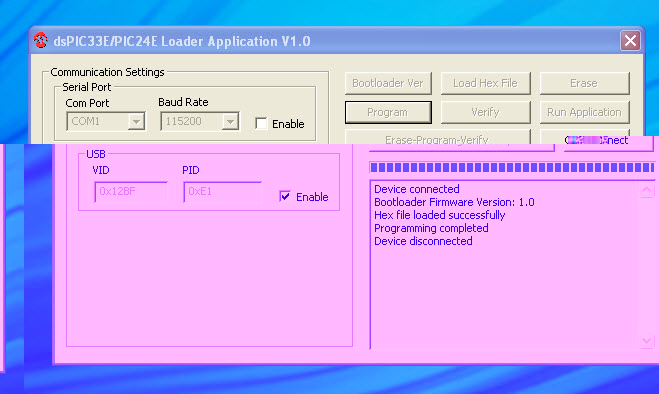Click the Bootloader Ver button
Image resolution: width=659 pixels, height=394 pixels.
coord(388,83)
